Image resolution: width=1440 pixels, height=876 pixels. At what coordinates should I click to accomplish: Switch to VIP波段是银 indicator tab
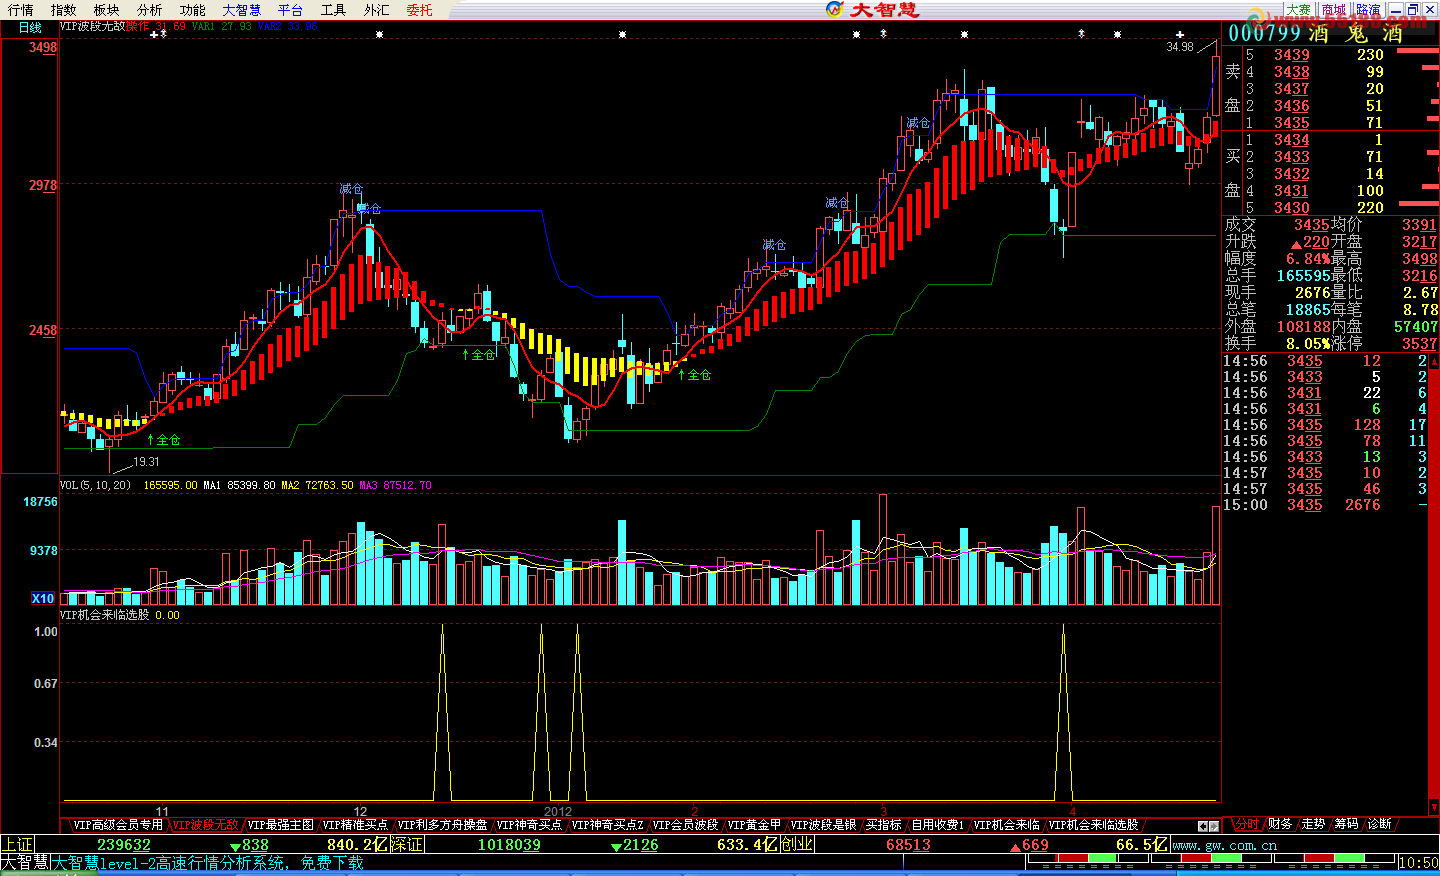pos(823,825)
